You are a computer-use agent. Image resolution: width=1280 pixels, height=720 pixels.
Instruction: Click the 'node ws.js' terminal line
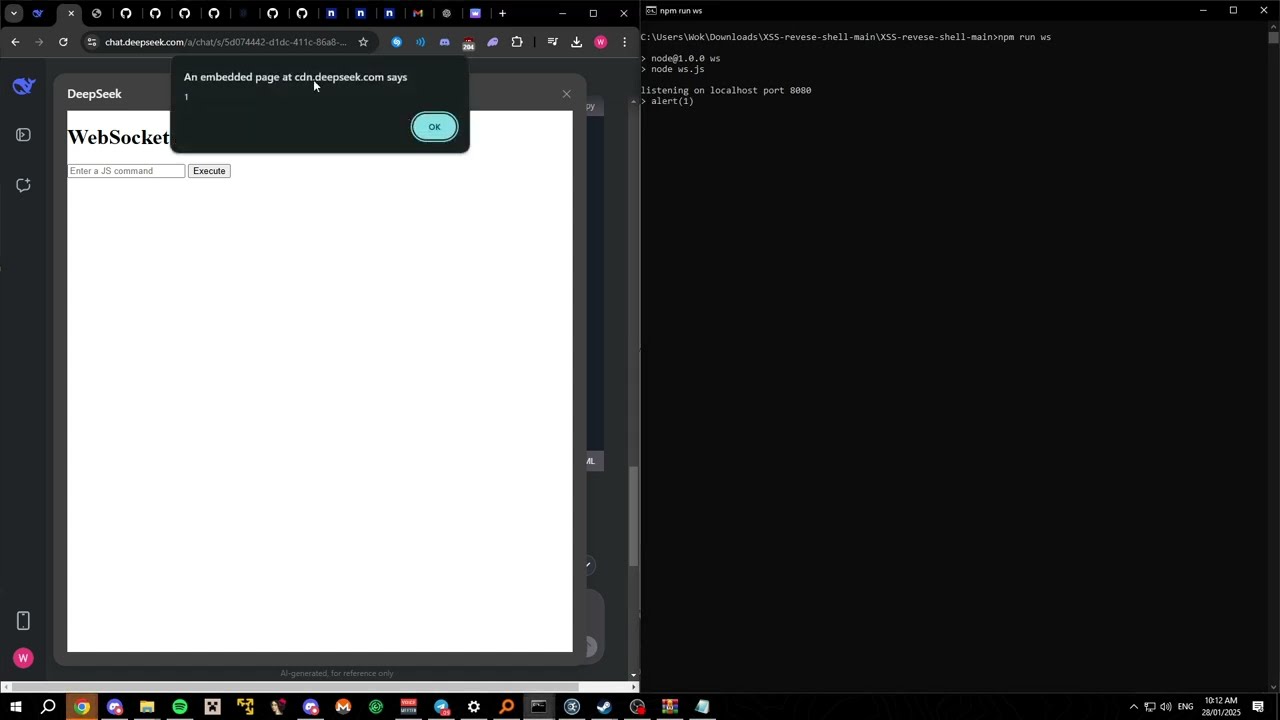coord(678,69)
